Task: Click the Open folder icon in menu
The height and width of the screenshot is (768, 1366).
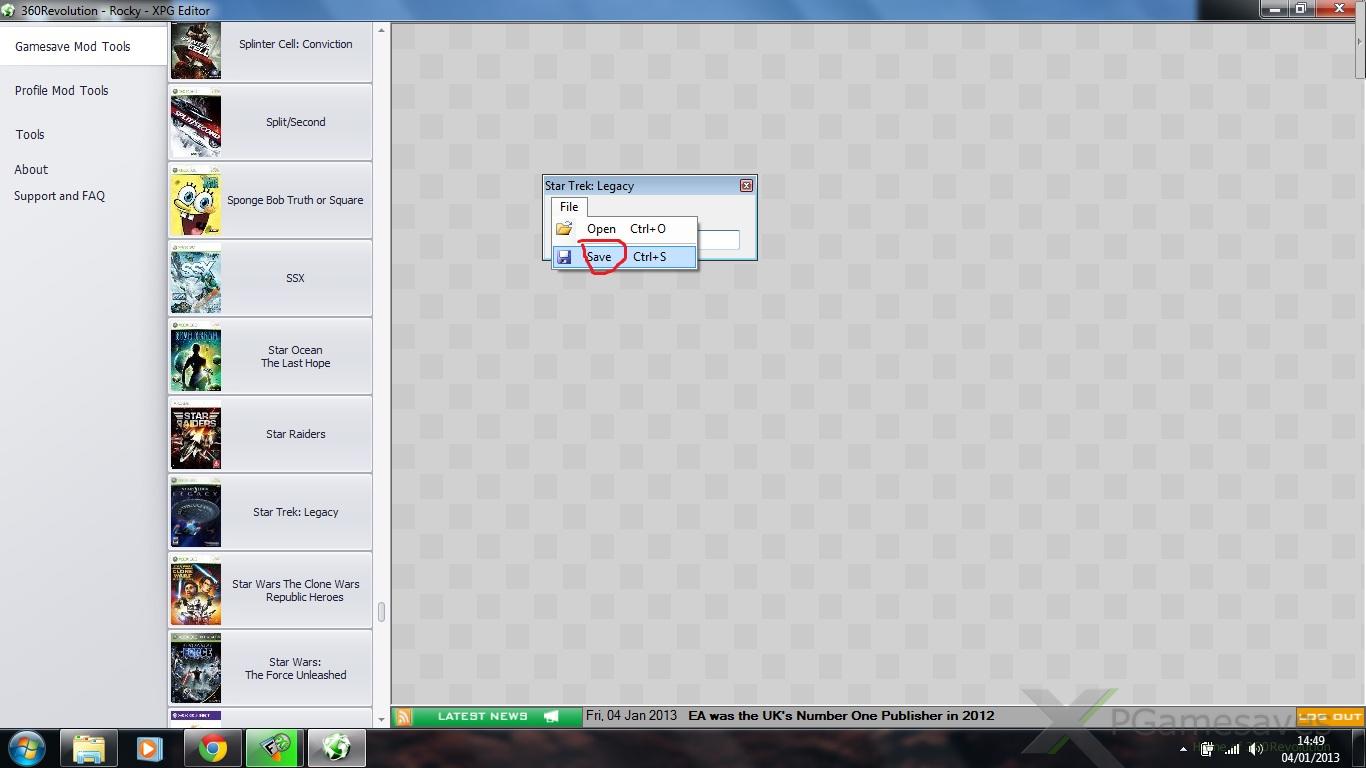Action: pos(564,229)
